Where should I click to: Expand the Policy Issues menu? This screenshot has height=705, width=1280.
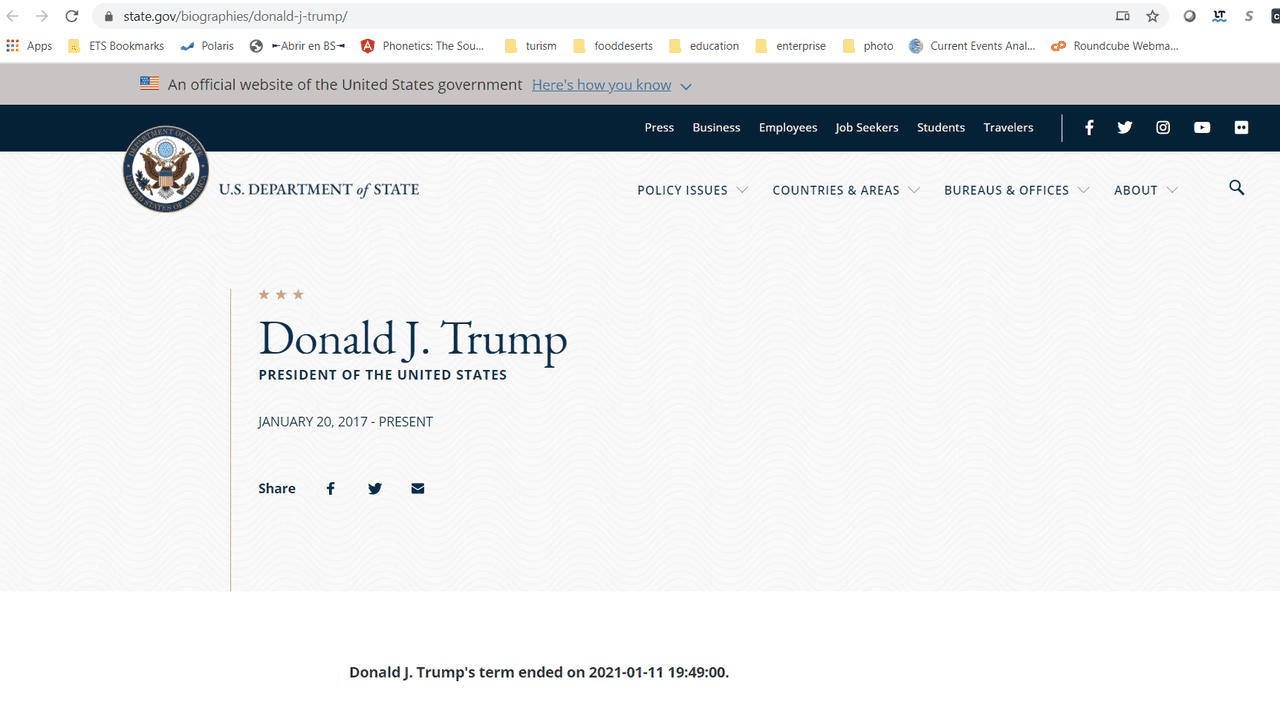692,190
